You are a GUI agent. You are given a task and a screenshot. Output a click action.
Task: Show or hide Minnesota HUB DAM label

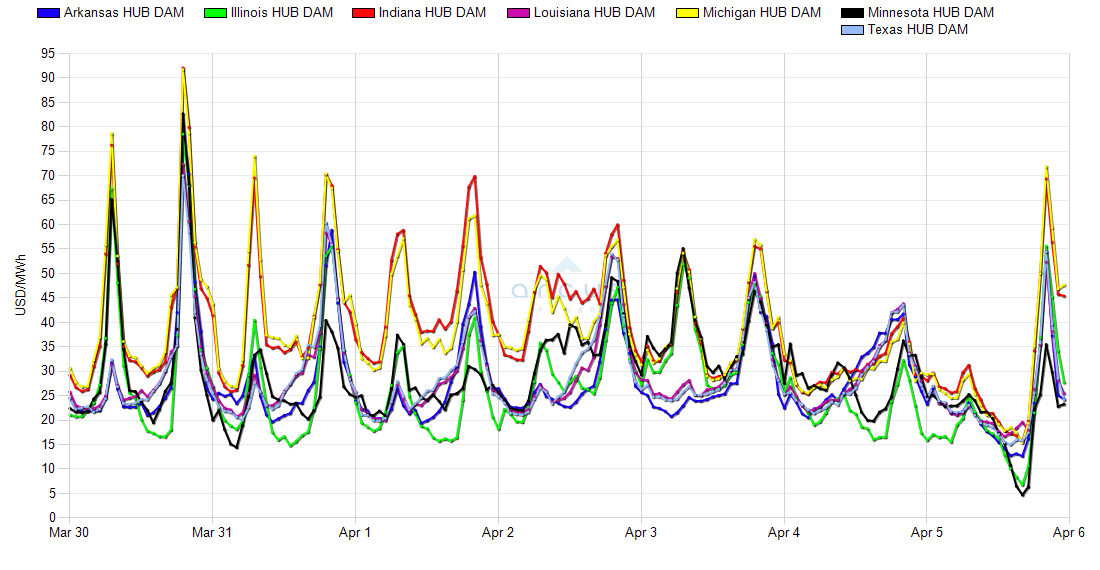(930, 13)
